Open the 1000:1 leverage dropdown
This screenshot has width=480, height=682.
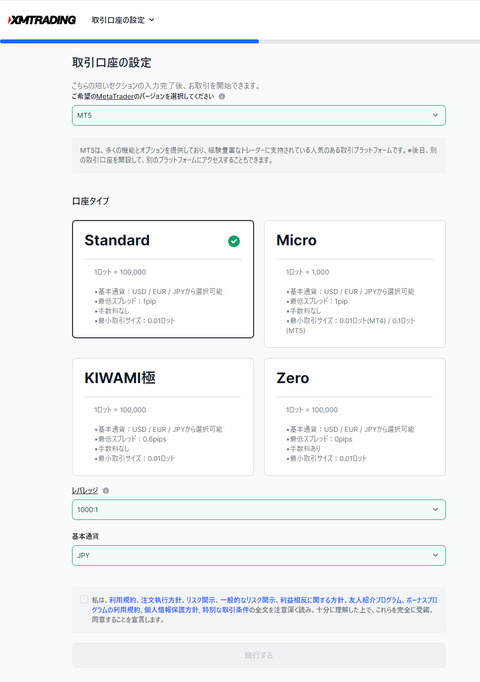[259, 509]
